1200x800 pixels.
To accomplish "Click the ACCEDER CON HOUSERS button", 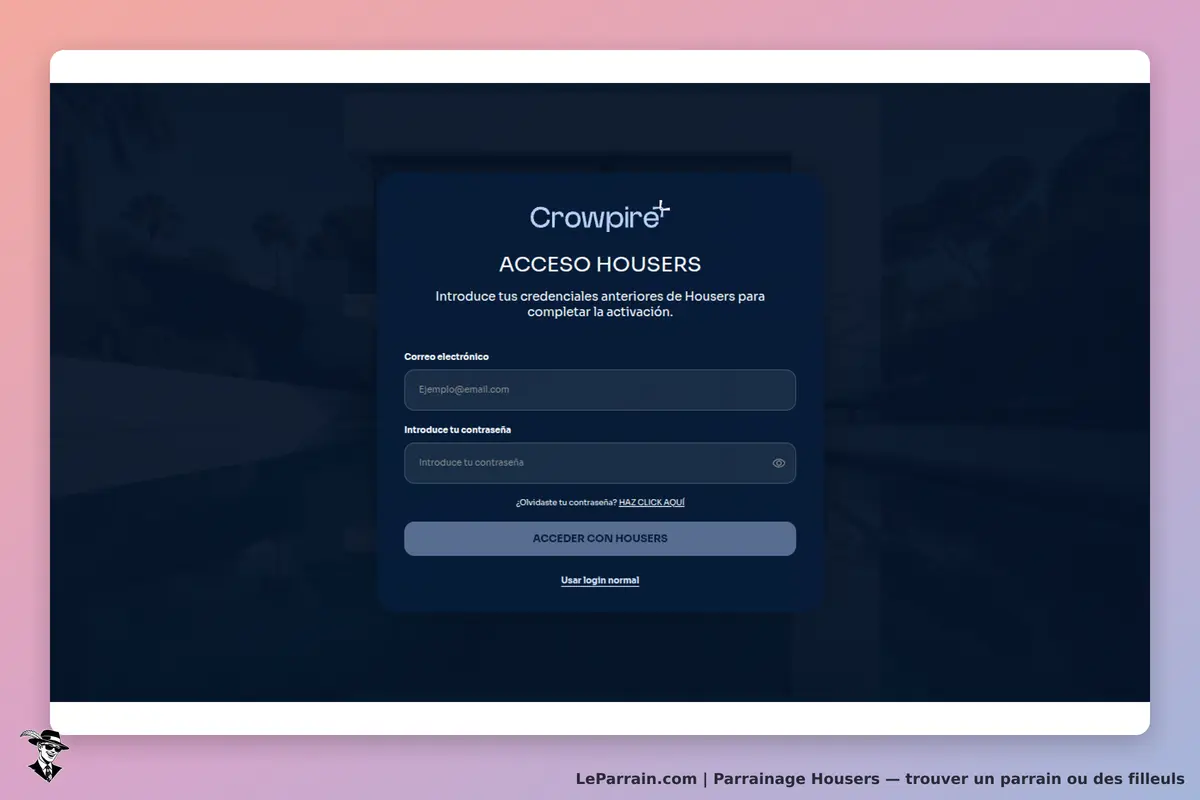I will [x=600, y=538].
